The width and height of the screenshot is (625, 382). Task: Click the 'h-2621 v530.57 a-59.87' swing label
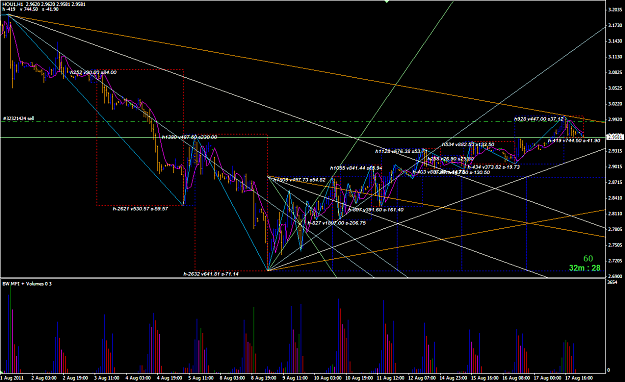click(140, 209)
